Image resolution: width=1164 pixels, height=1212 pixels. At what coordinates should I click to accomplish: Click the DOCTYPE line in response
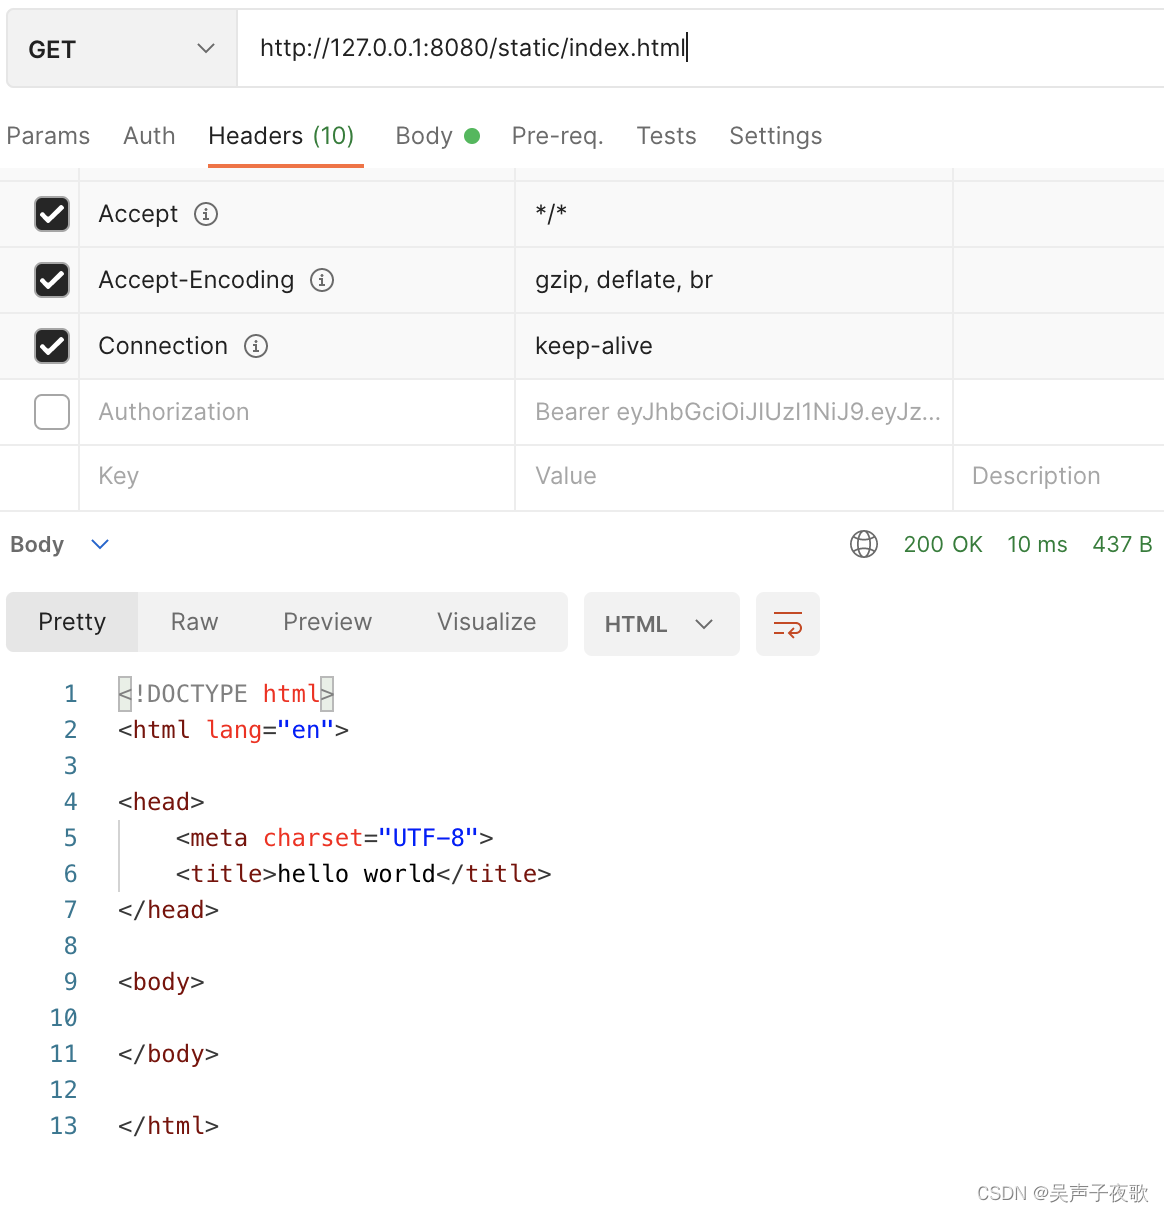[x=226, y=694]
